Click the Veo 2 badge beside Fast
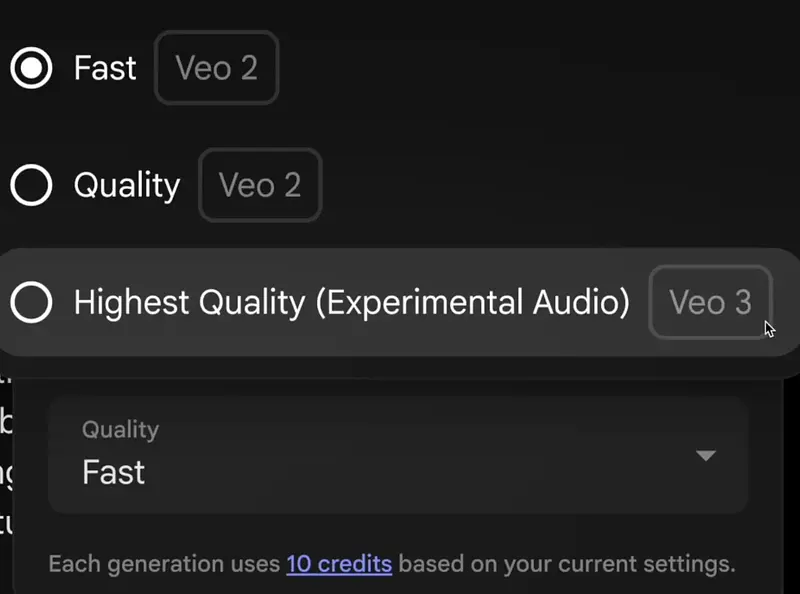This screenshot has width=800, height=594. pos(216,68)
